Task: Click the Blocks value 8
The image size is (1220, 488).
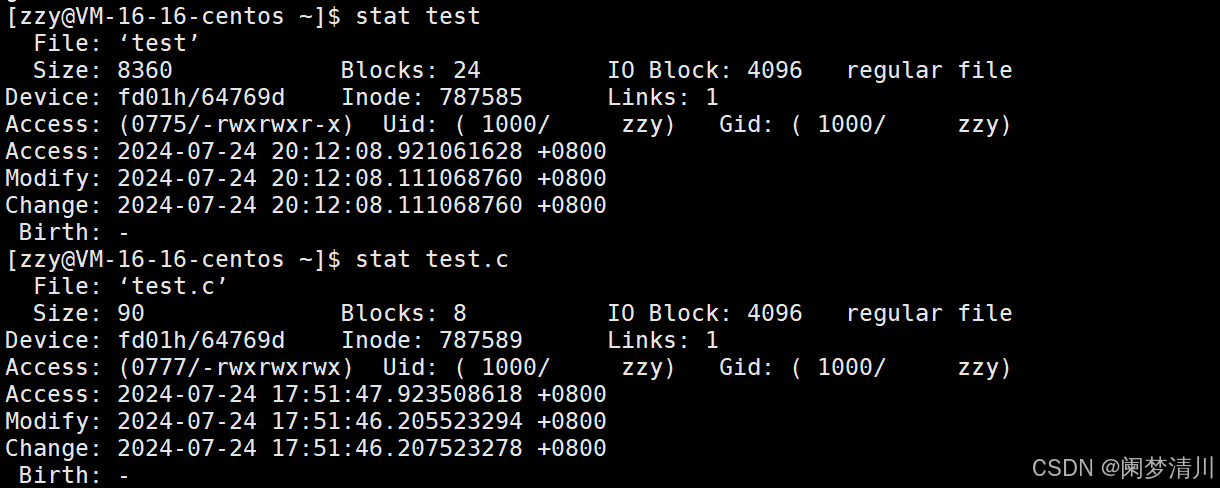Action: point(459,313)
